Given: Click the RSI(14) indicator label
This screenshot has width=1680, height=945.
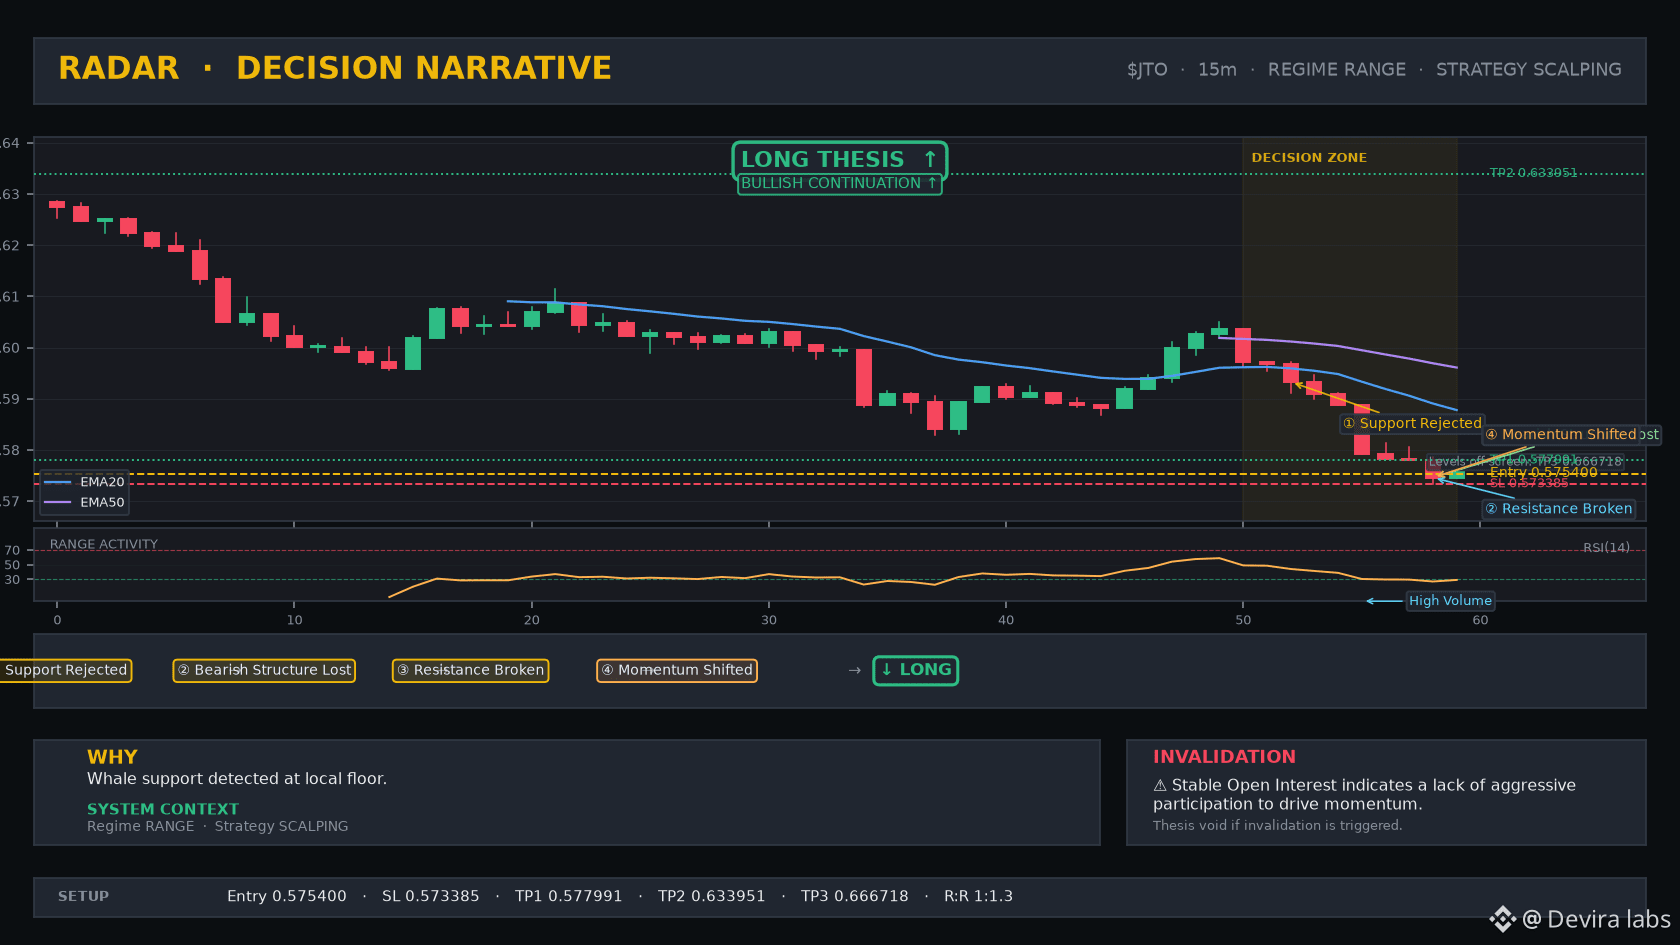Looking at the screenshot, I should tap(1606, 547).
